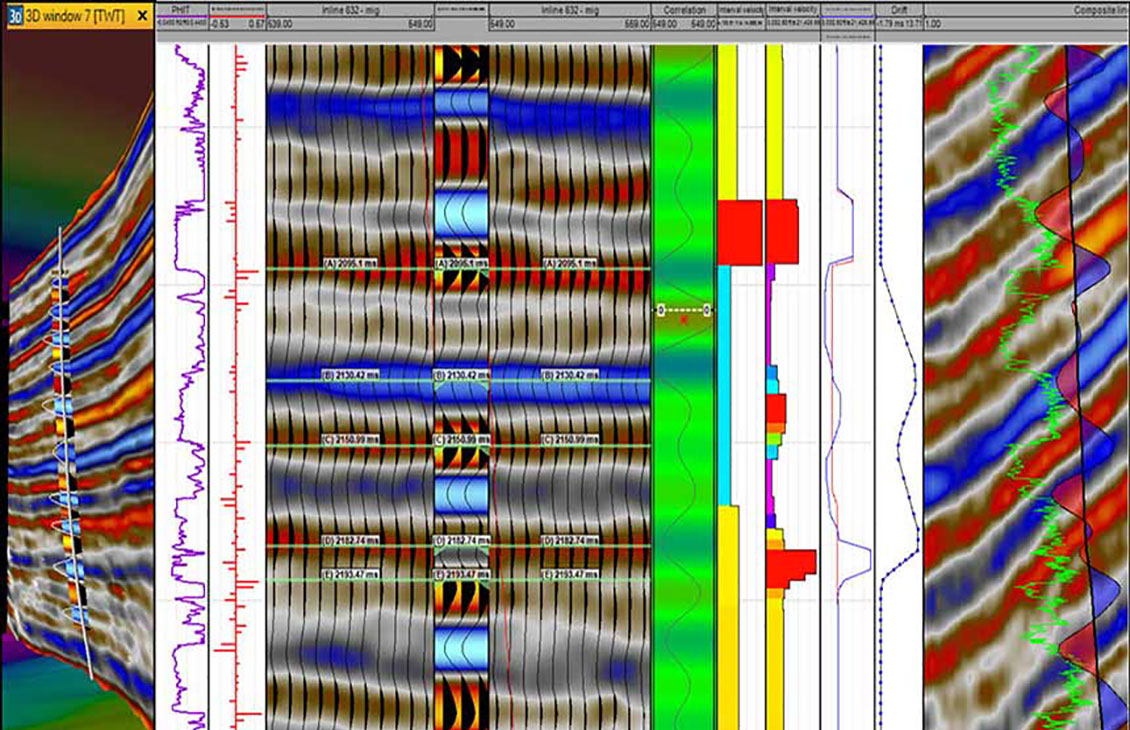
Task: Close the 3D window 7 tab
Action: pos(143,16)
